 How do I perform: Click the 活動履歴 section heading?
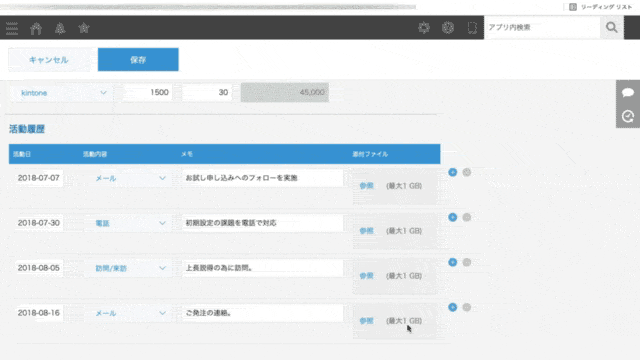27,129
